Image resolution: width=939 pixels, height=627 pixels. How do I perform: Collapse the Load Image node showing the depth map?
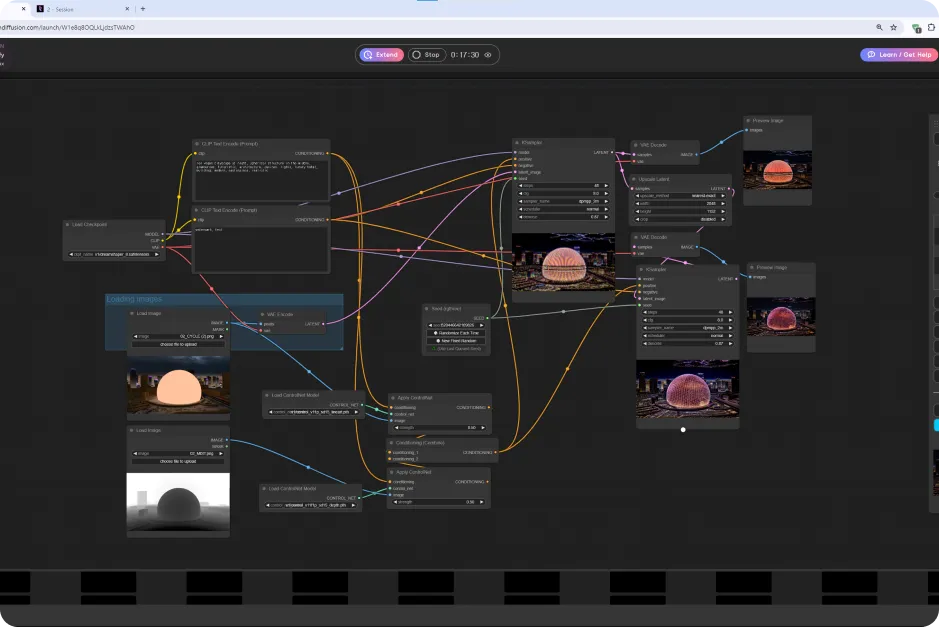(132, 430)
